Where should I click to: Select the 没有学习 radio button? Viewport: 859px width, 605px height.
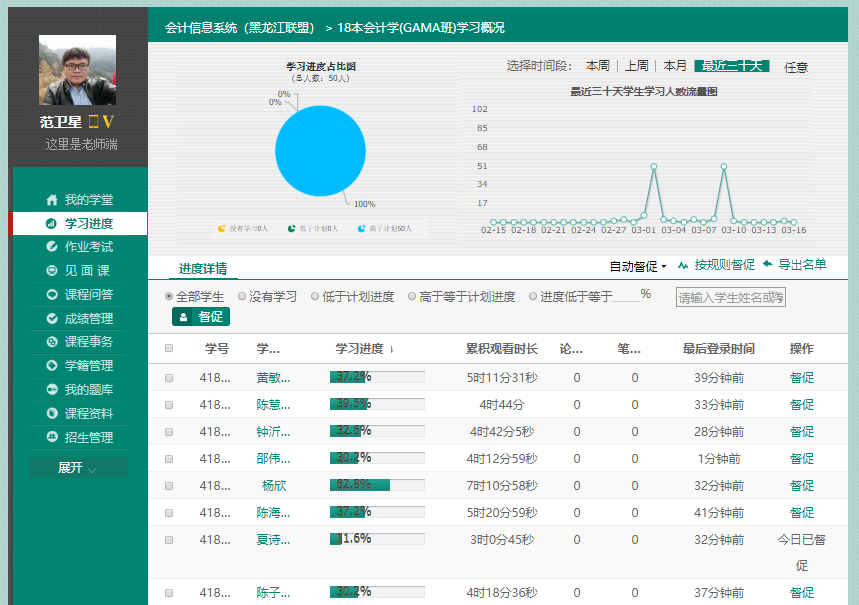click(x=242, y=297)
